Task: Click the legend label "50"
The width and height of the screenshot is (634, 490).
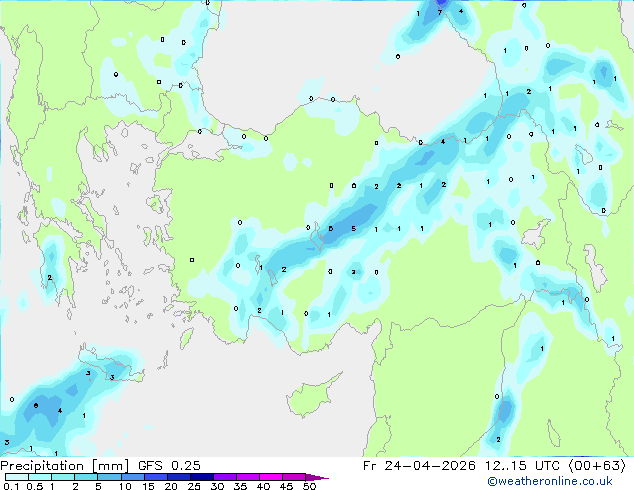Action: tap(309, 486)
